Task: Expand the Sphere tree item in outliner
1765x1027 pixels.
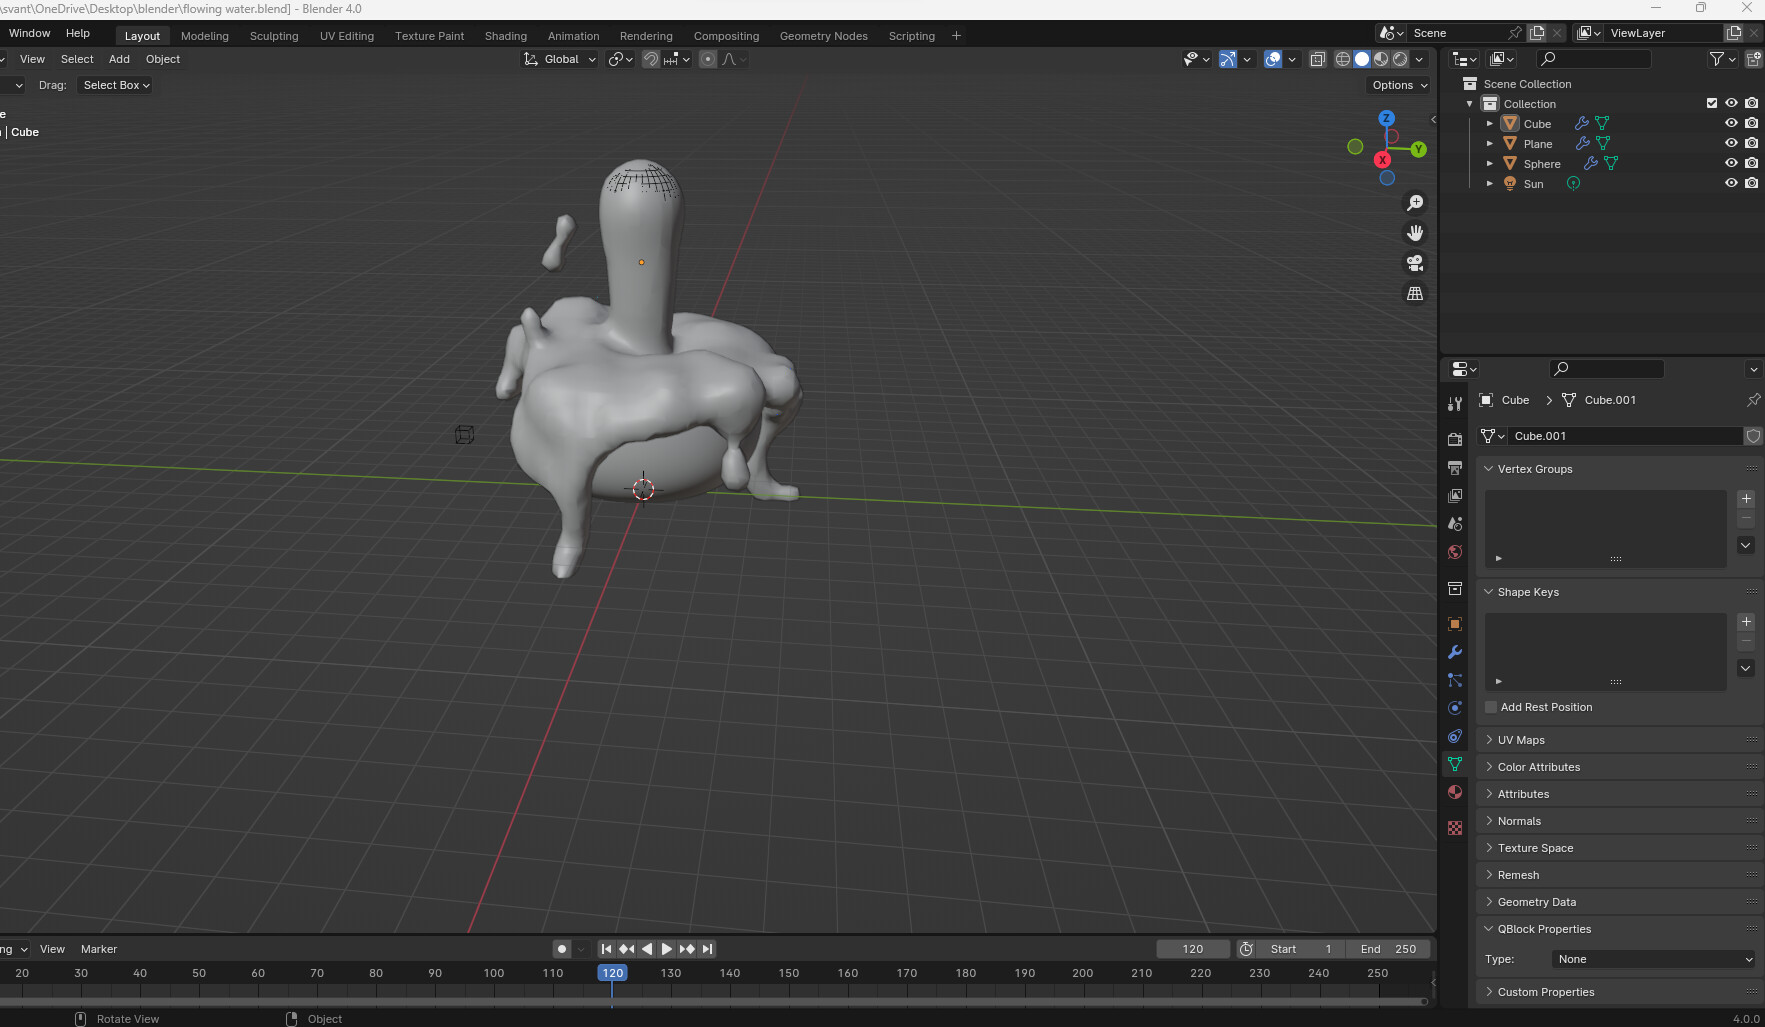Action: click(1490, 164)
